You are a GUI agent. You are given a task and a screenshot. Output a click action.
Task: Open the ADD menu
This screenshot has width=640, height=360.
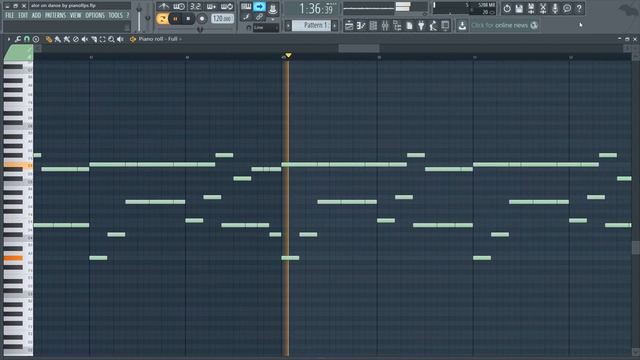pos(36,16)
